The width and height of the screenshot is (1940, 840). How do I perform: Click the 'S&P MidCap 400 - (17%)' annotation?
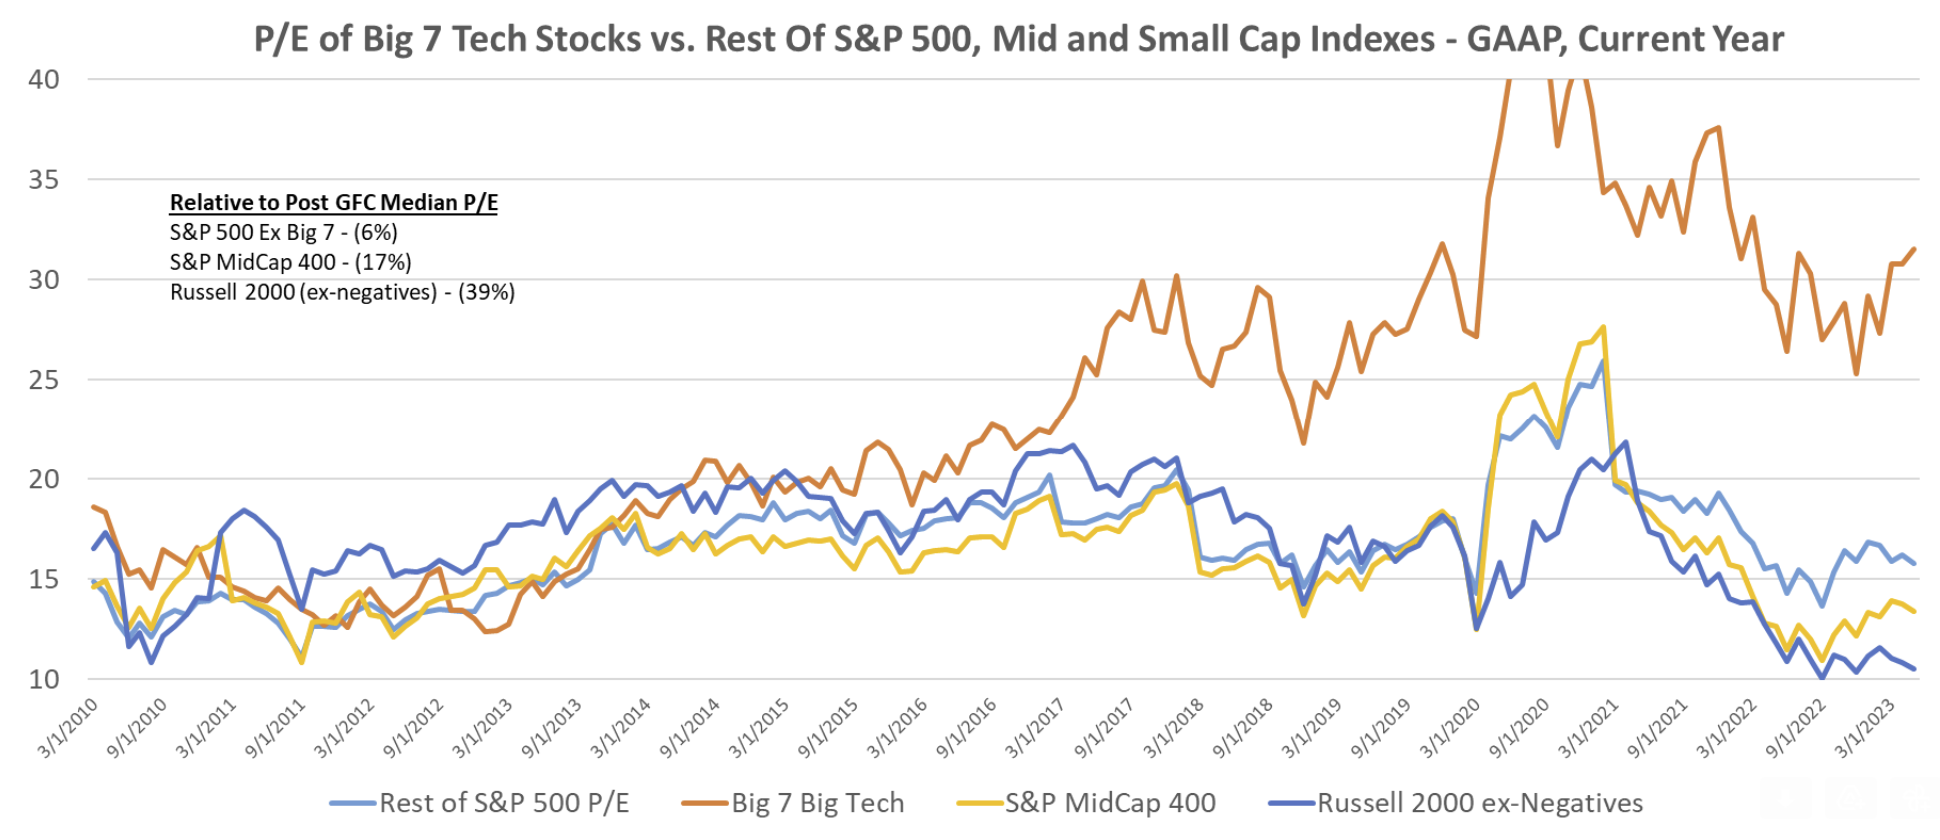pyautogui.click(x=290, y=262)
